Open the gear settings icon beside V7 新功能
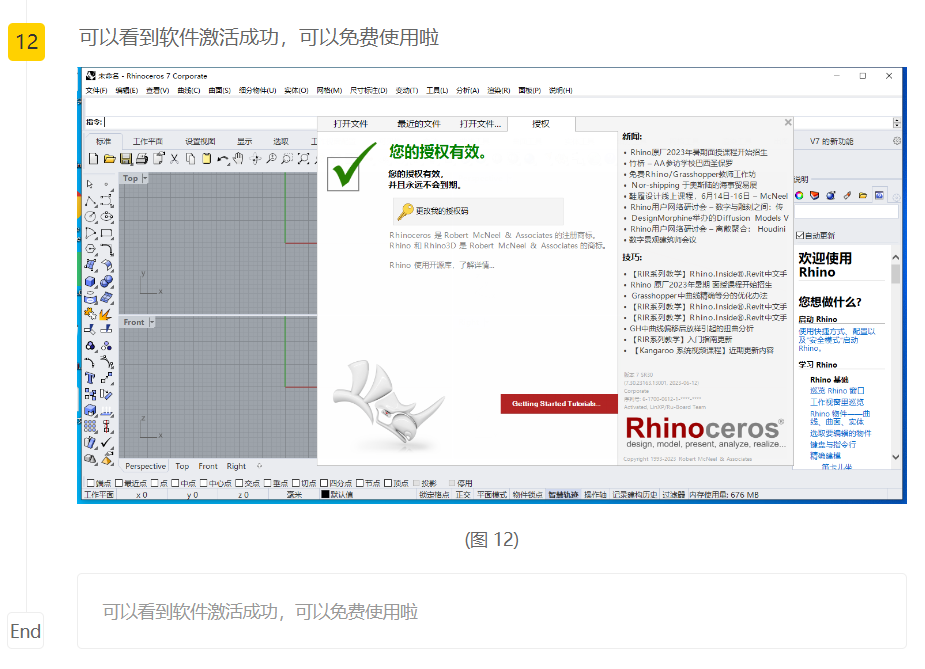 897,141
